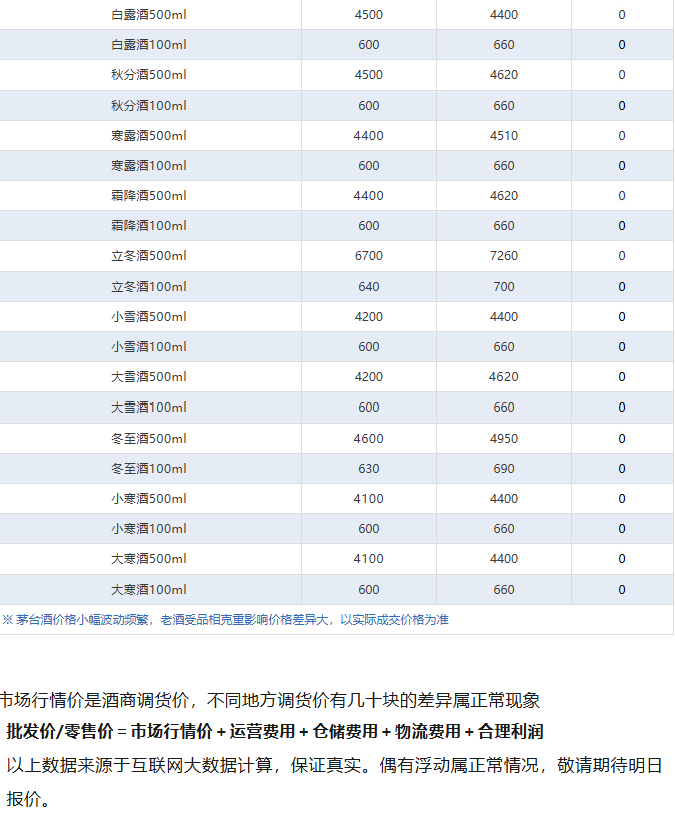Click price 7260 in 立冬酒500ml row
The image size is (675, 820).
coord(504,256)
